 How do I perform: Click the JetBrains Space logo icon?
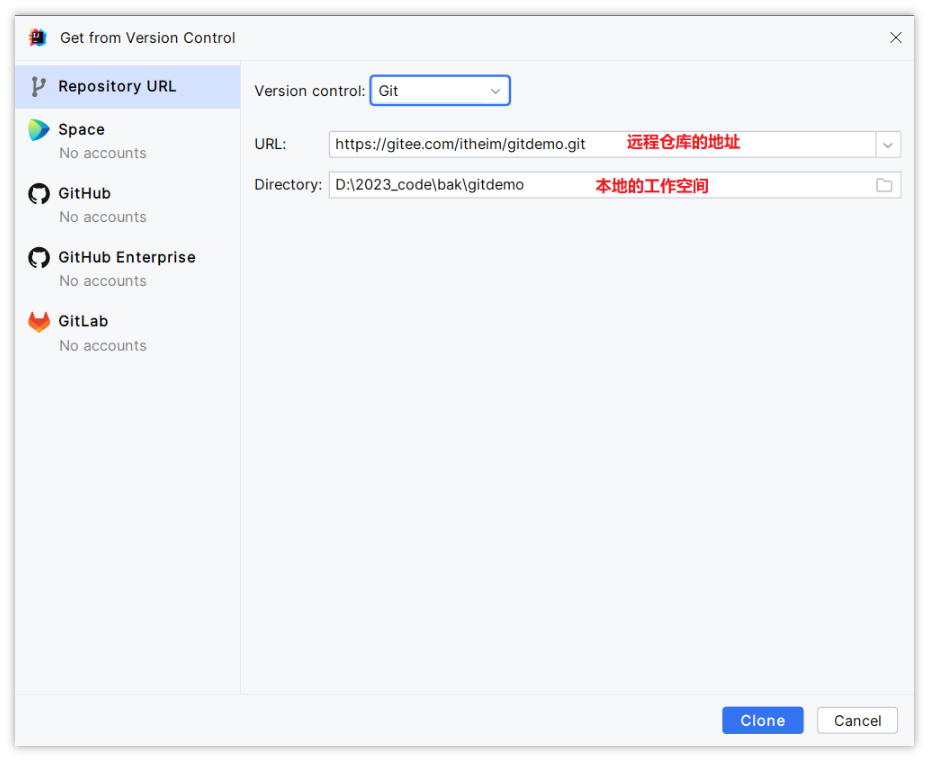39,130
